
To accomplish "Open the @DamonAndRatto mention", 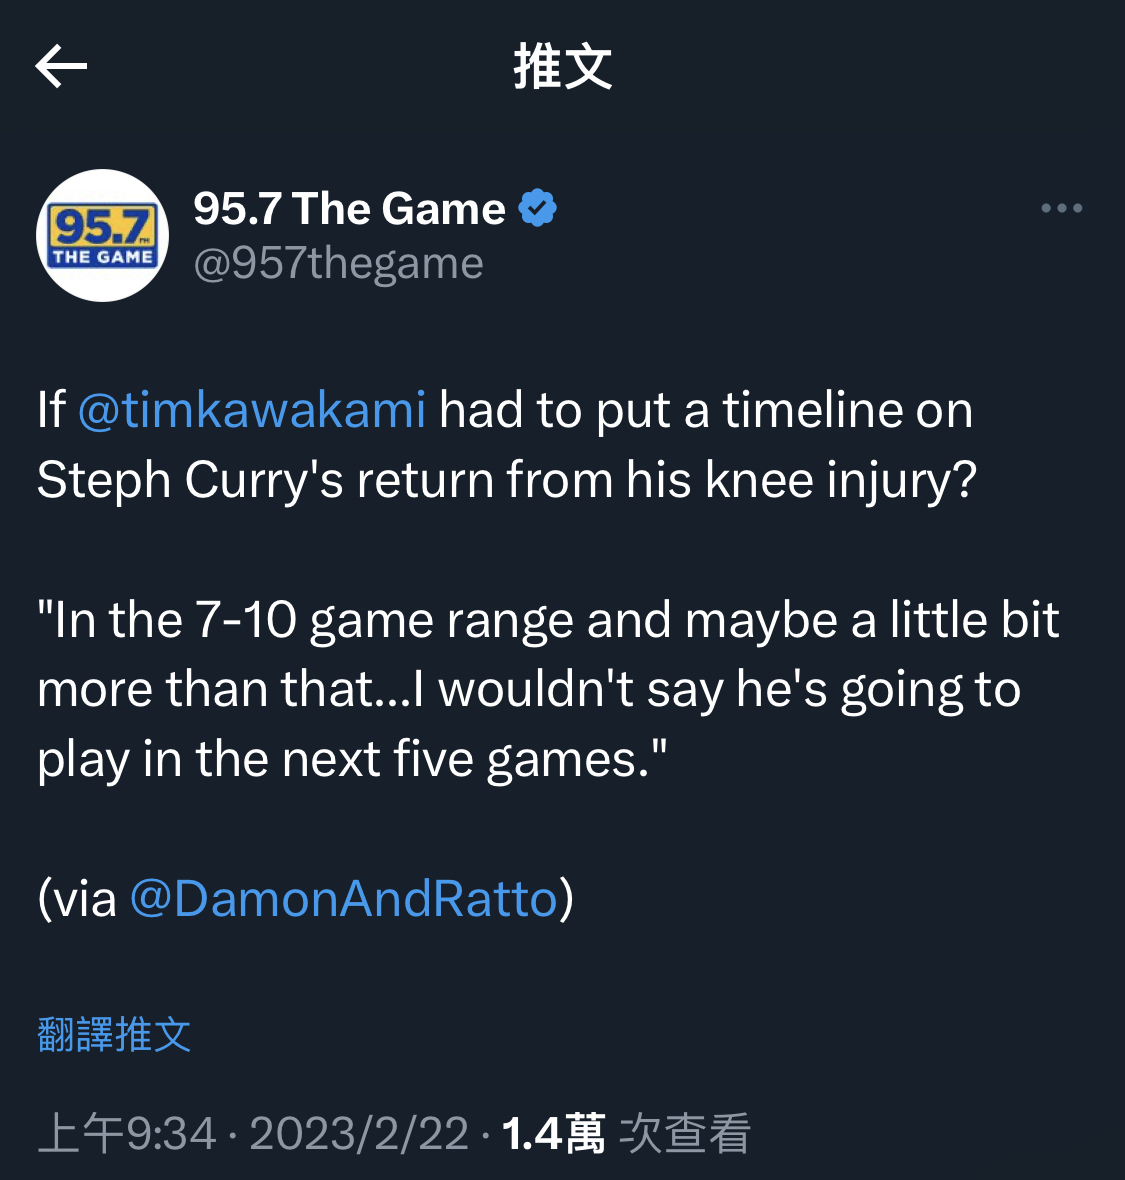I will [x=344, y=899].
